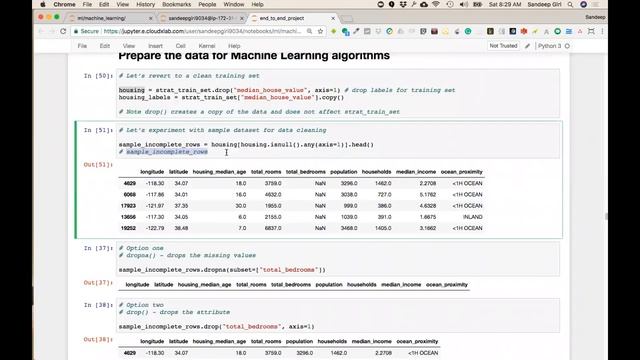The image size is (640, 360).
Task: Open the Chrome application menu
Action: pyautogui.click(x=64, y=4)
